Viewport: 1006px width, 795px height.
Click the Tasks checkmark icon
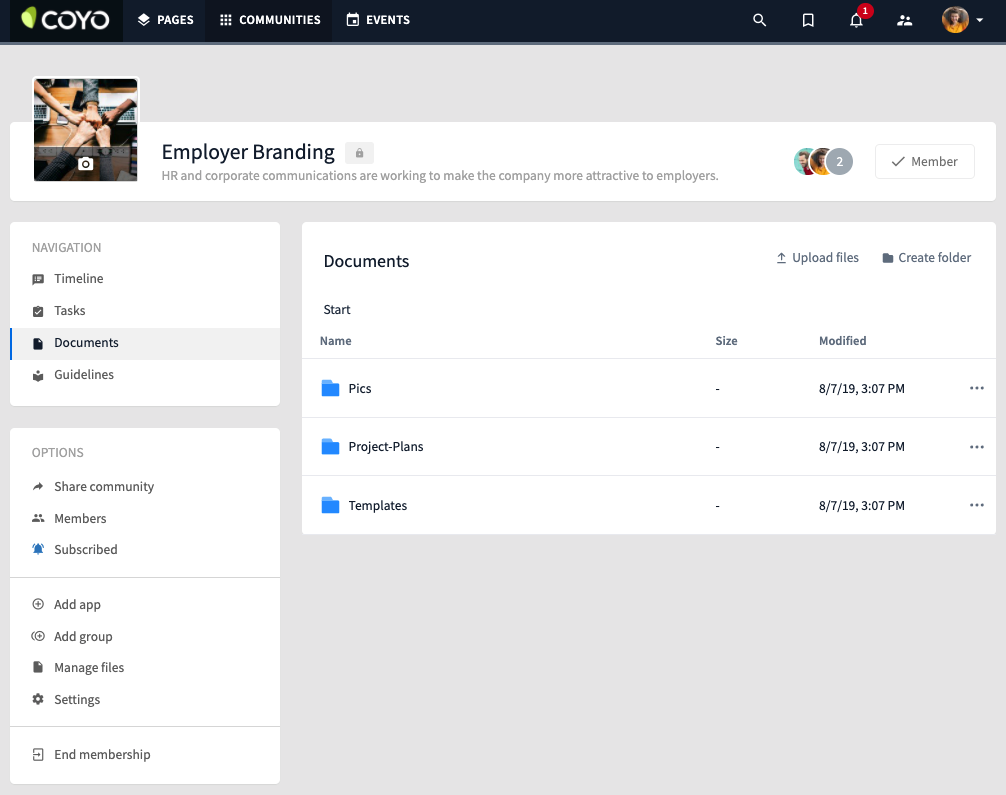click(x=38, y=311)
